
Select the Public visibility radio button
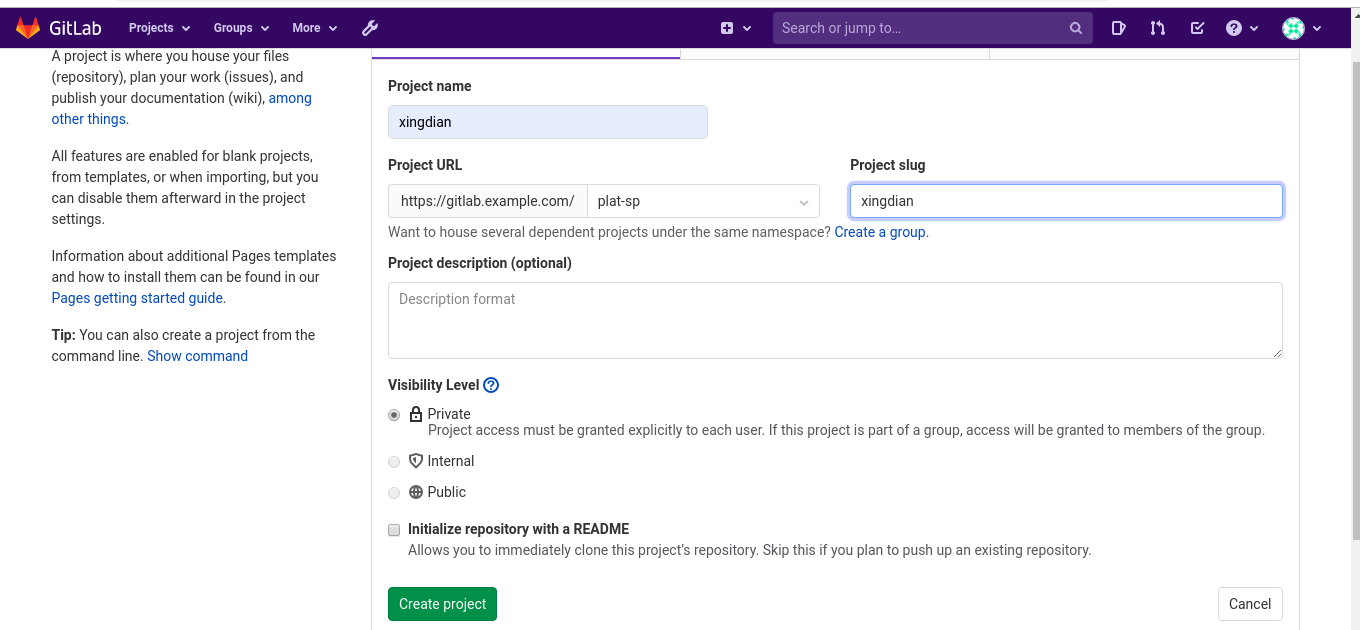[x=394, y=493]
